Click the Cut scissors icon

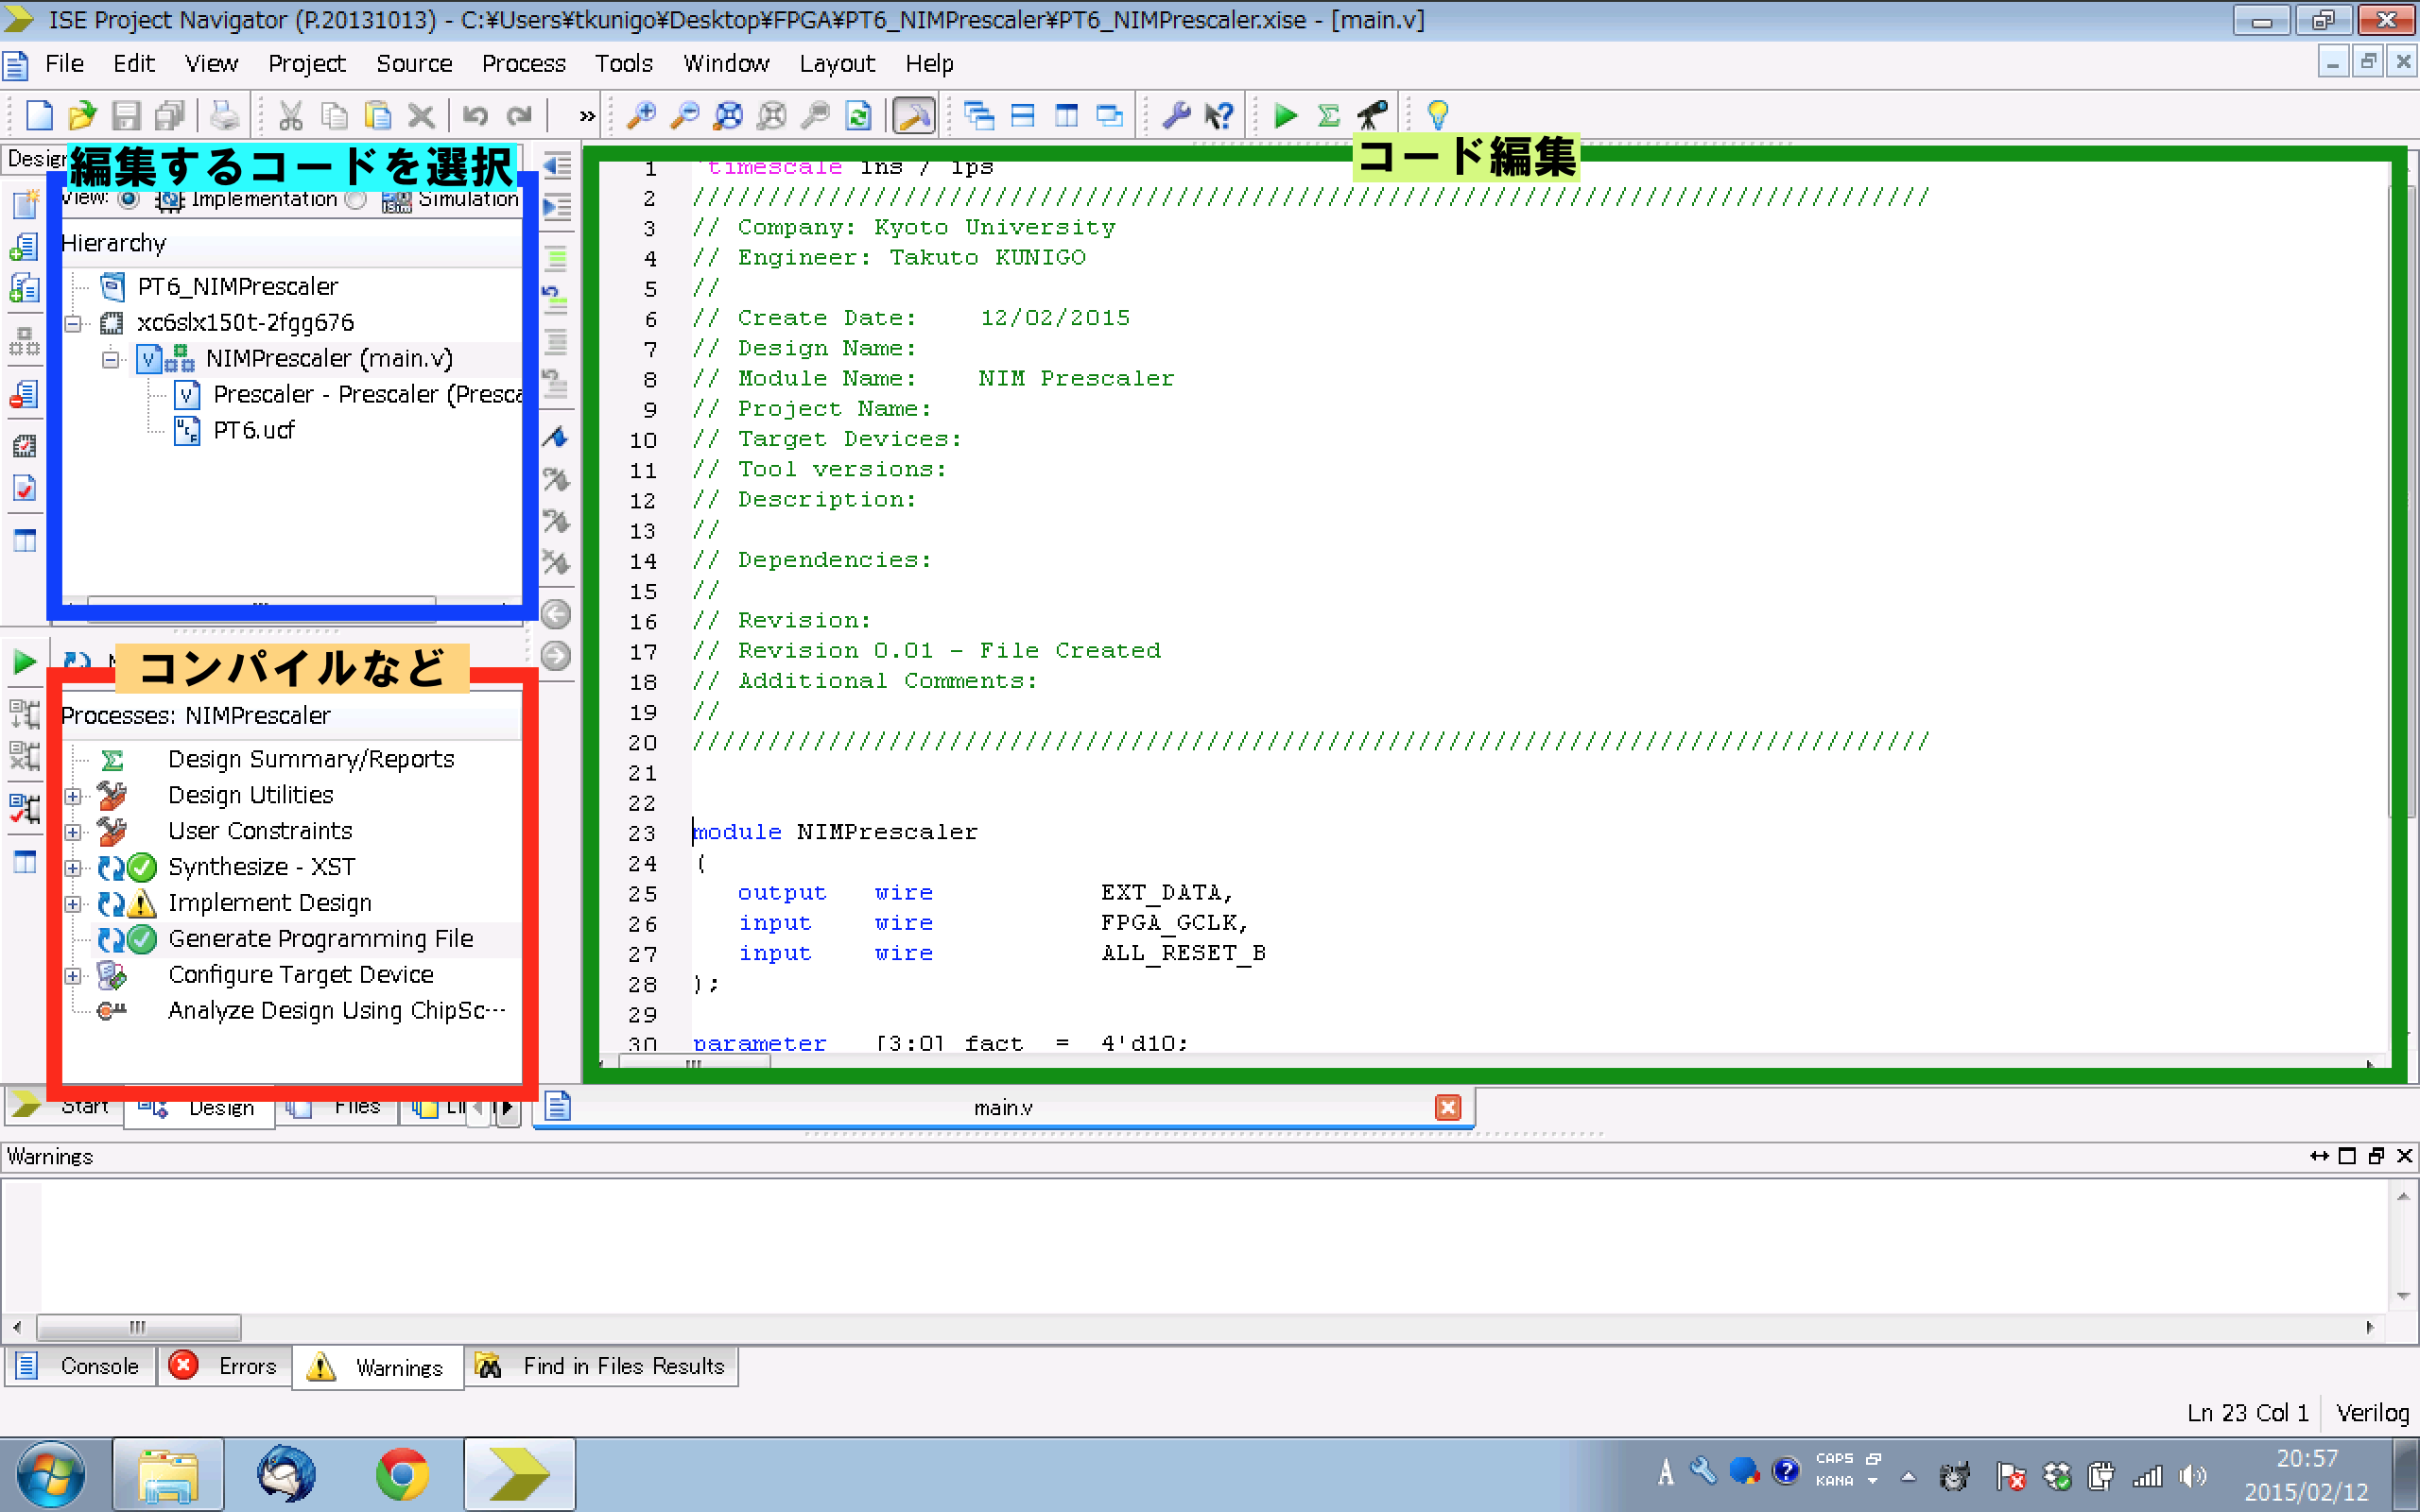click(x=290, y=116)
